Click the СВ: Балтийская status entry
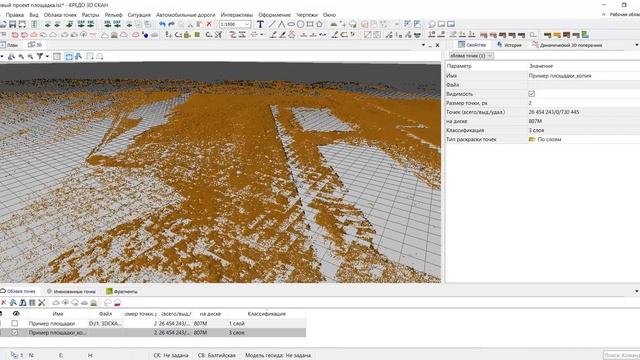 pos(217,356)
